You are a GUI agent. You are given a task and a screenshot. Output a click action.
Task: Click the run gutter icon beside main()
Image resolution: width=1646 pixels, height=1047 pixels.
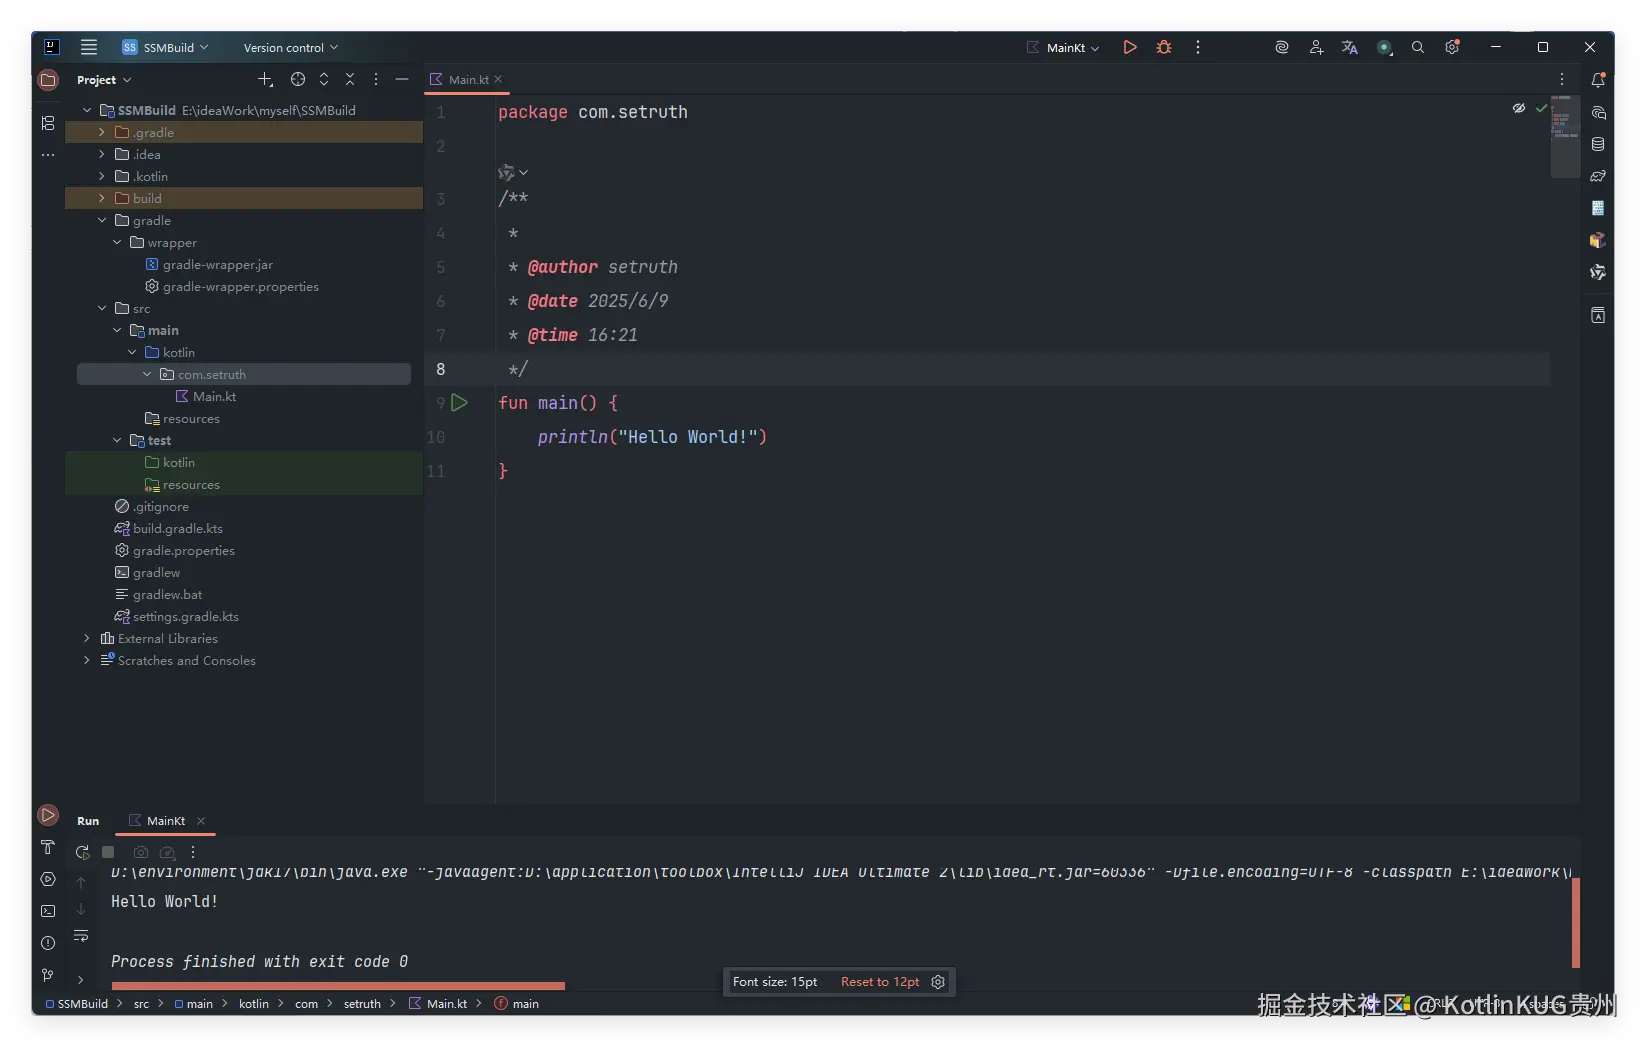[x=459, y=403]
